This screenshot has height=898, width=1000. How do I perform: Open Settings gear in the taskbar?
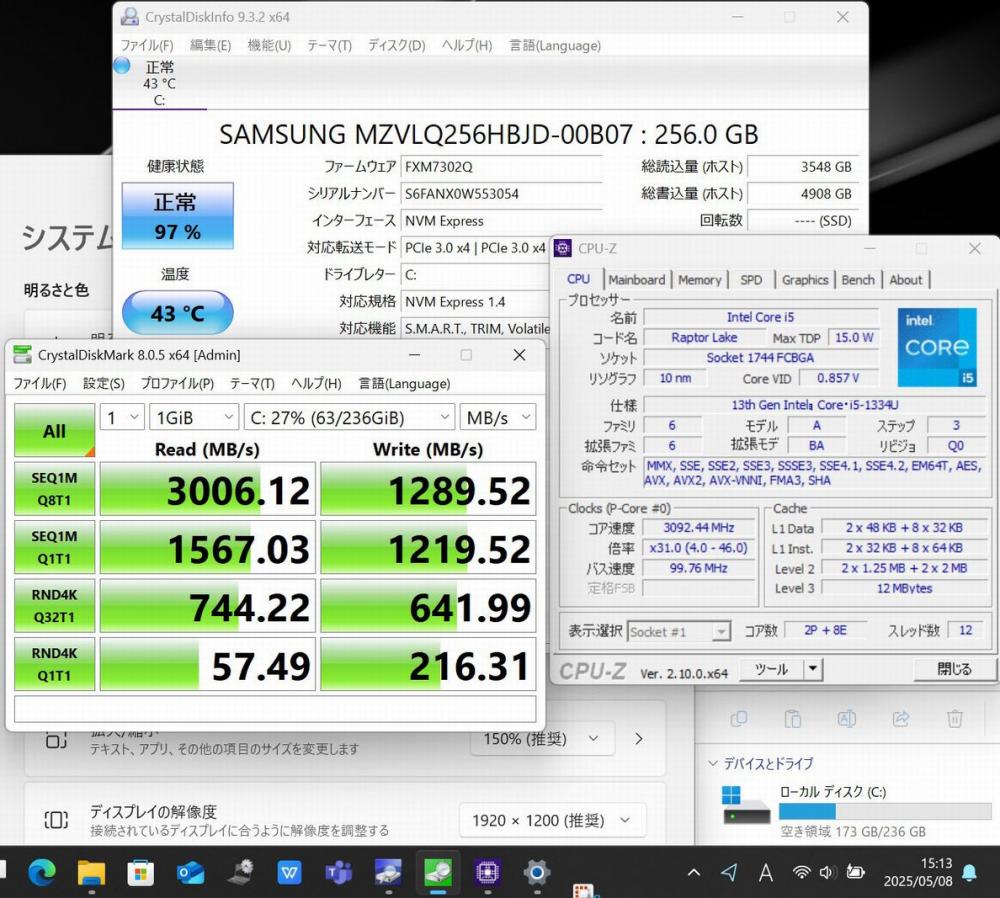pyautogui.click(x=536, y=872)
